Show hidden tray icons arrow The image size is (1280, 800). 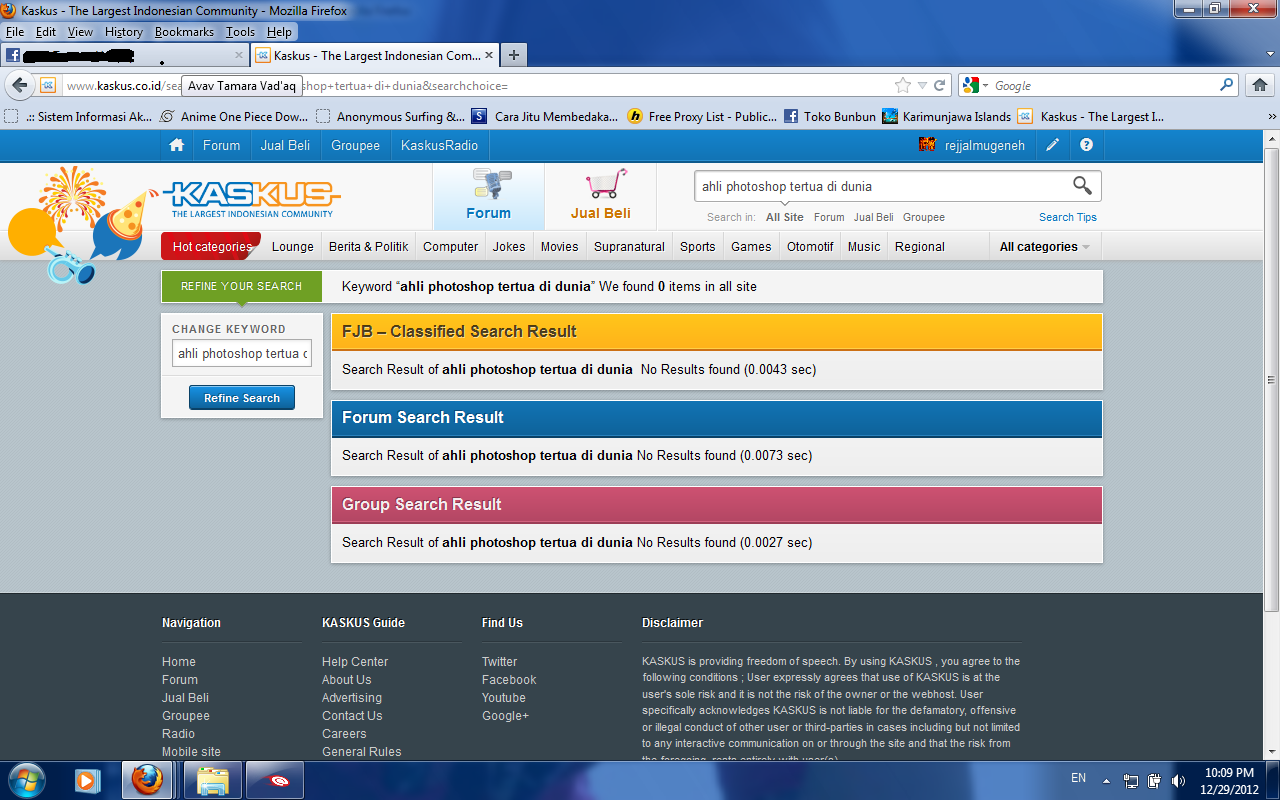[x=1106, y=780]
